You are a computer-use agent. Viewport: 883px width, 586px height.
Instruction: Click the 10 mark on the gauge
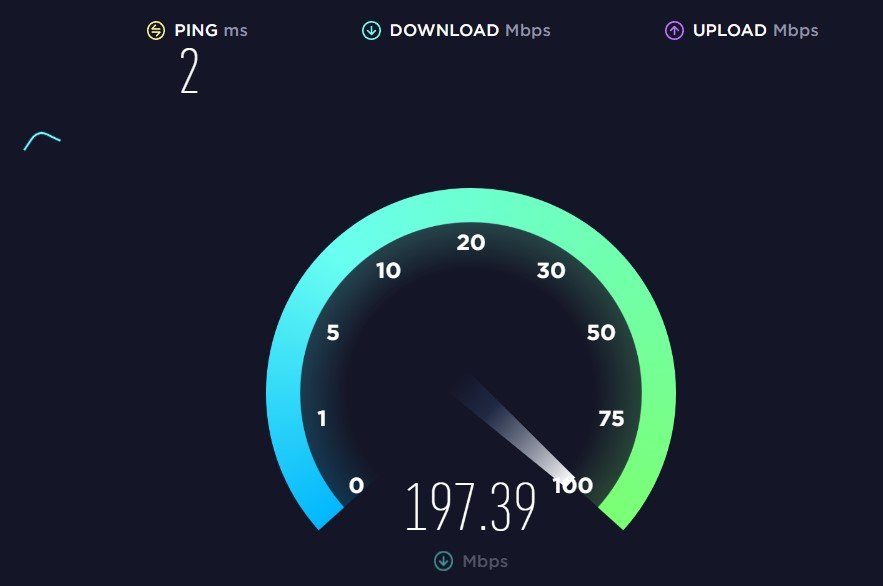[389, 270]
